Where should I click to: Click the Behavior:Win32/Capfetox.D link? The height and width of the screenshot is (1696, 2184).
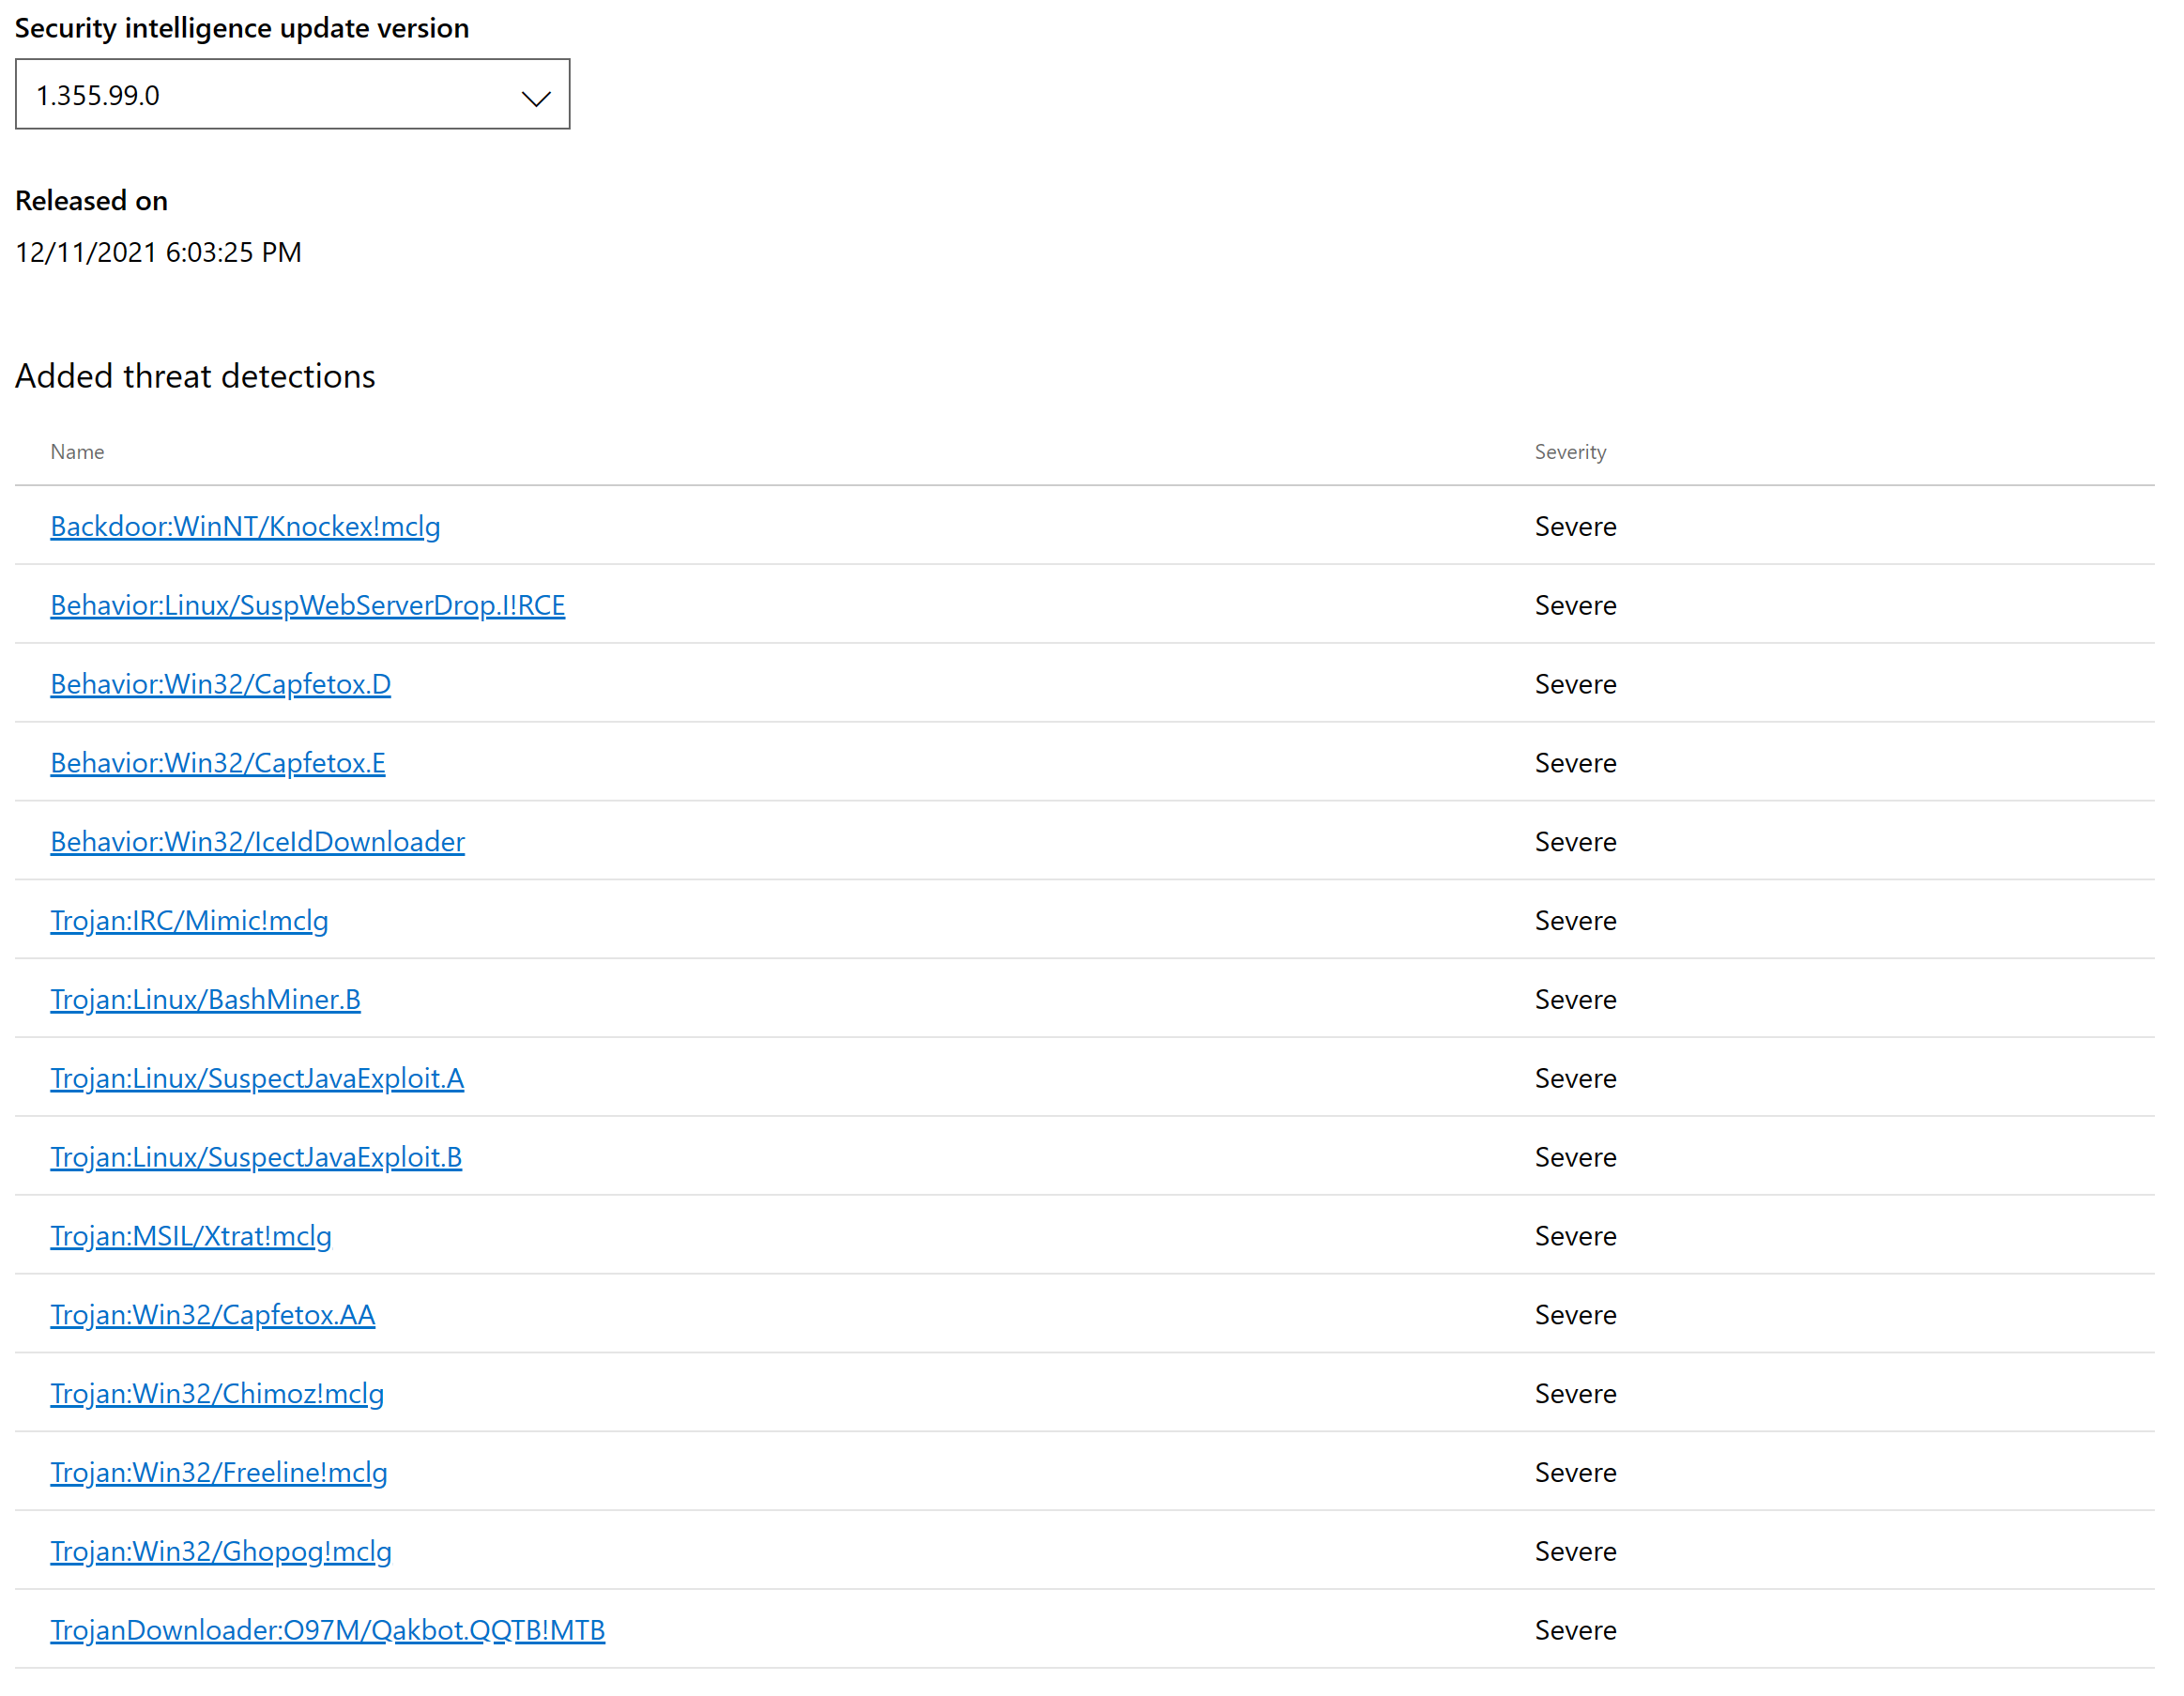tap(220, 684)
